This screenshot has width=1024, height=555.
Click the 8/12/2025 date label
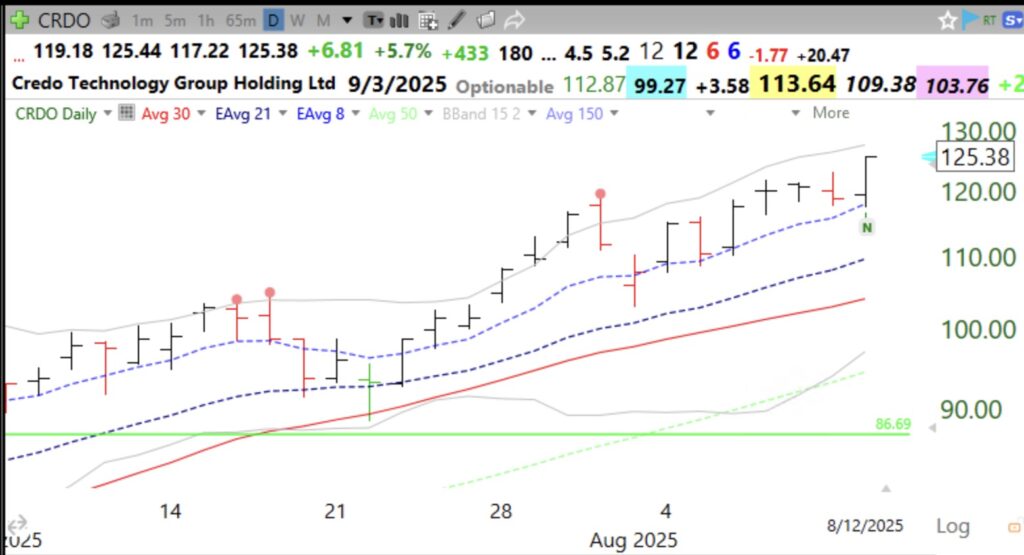[x=865, y=526]
